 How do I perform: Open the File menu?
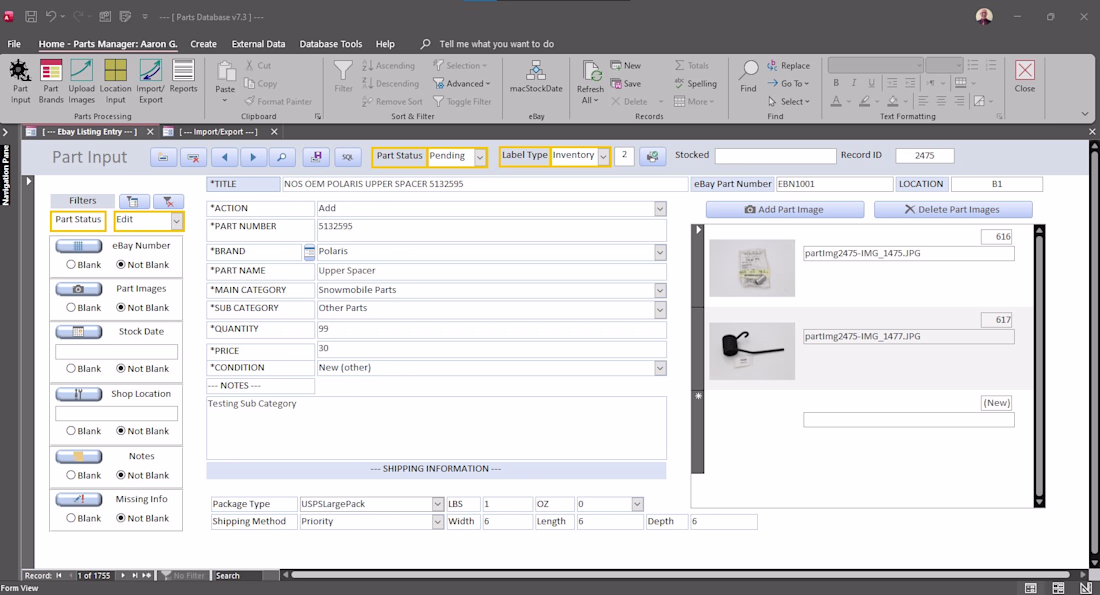click(x=14, y=44)
